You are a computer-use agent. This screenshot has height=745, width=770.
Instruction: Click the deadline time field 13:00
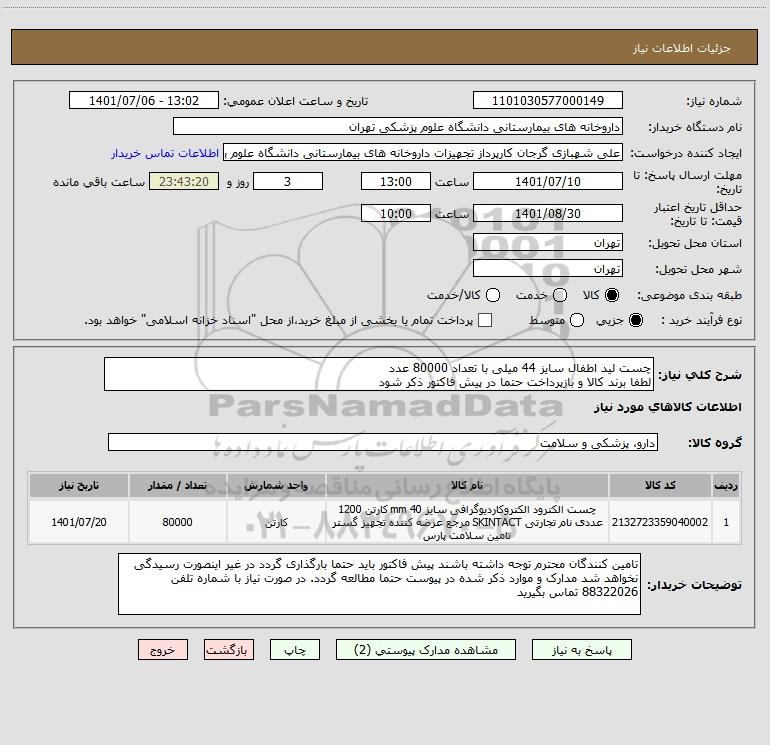396,181
